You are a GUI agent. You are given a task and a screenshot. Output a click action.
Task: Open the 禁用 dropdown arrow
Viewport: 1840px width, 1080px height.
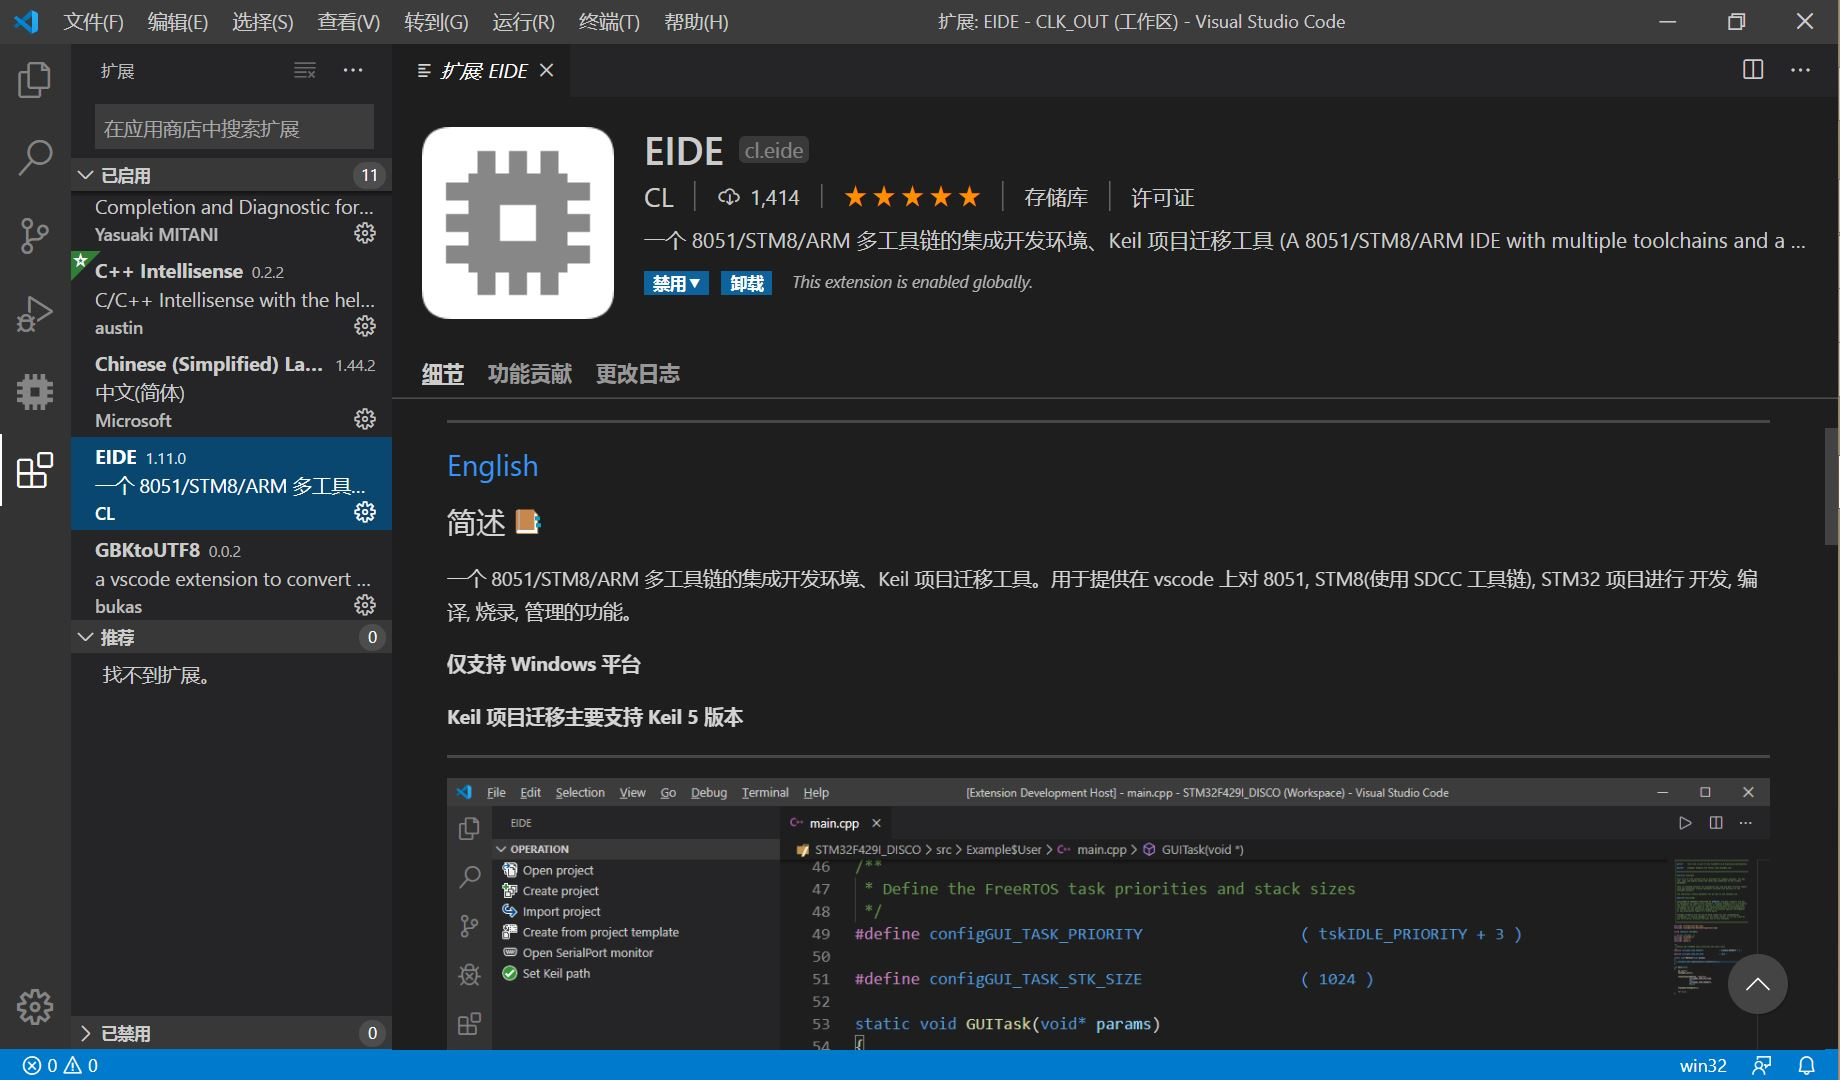[x=697, y=283]
